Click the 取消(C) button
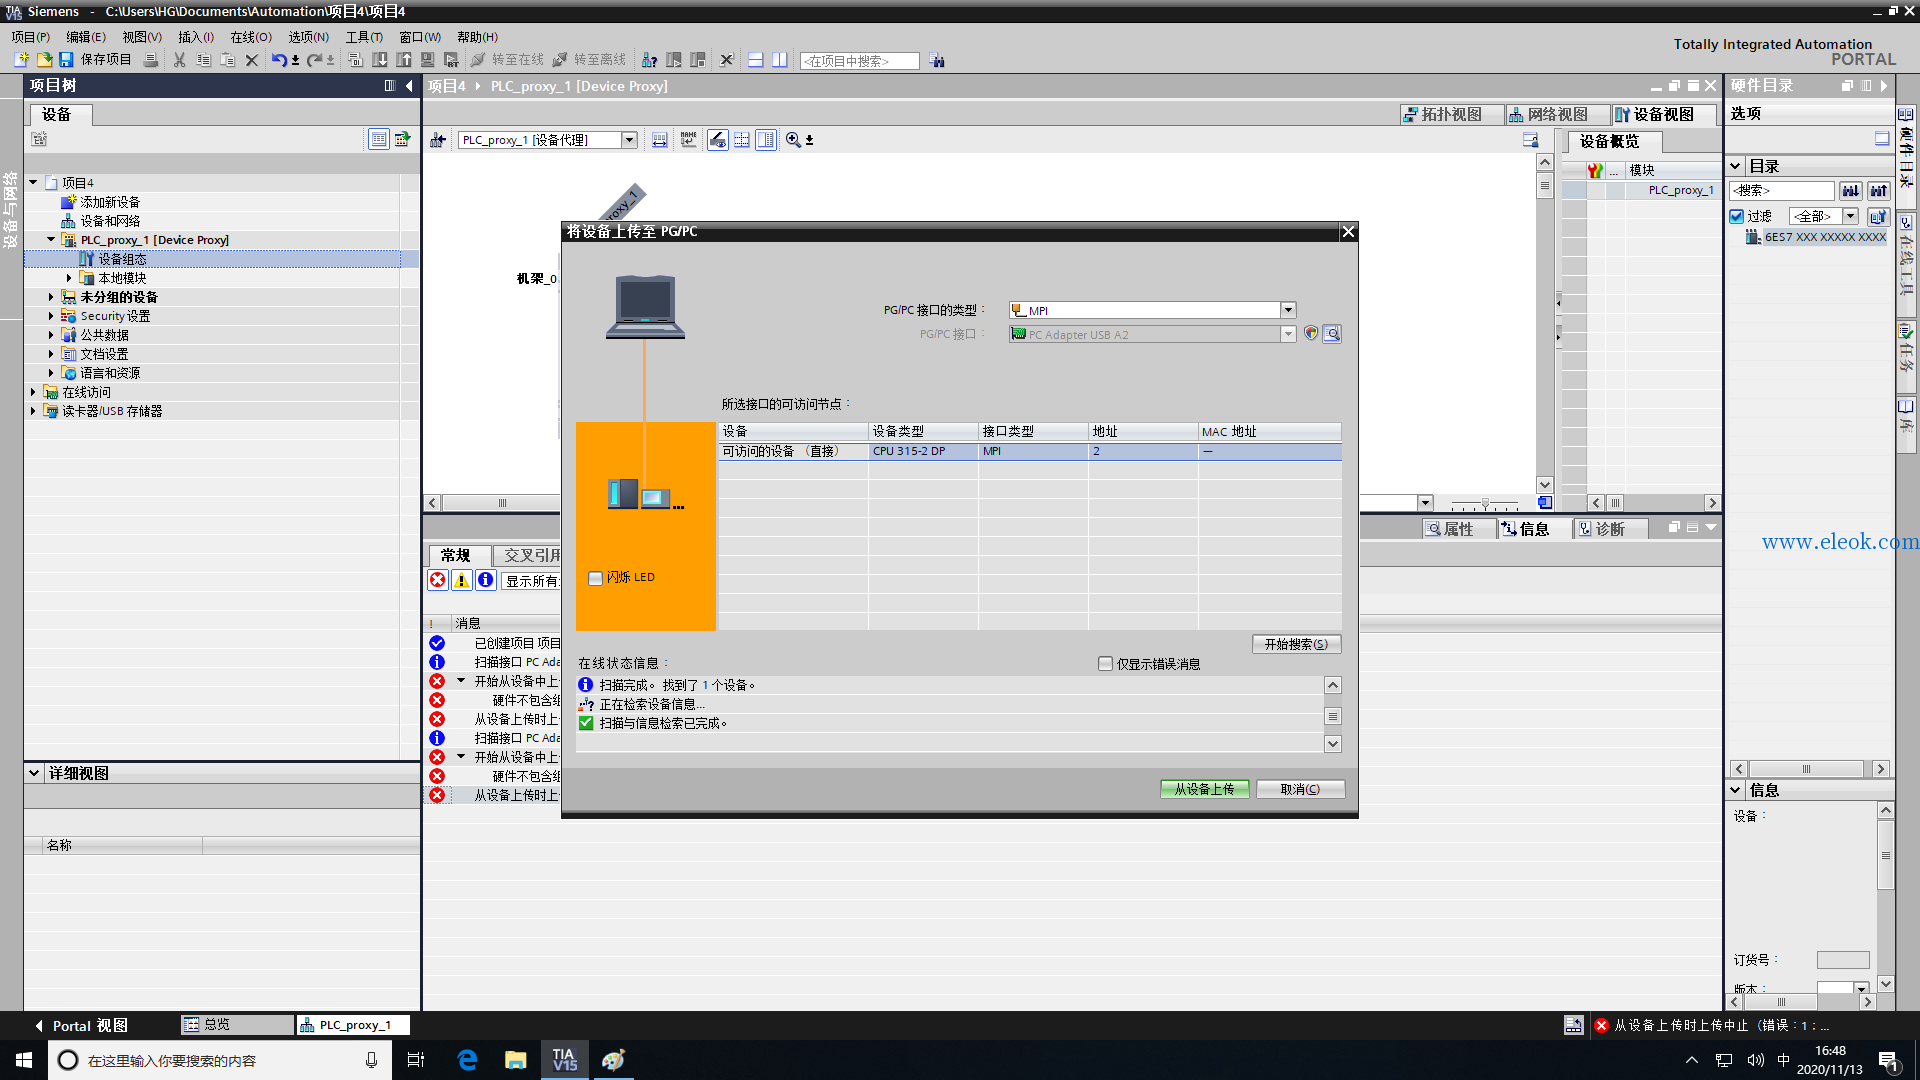 coord(1300,789)
